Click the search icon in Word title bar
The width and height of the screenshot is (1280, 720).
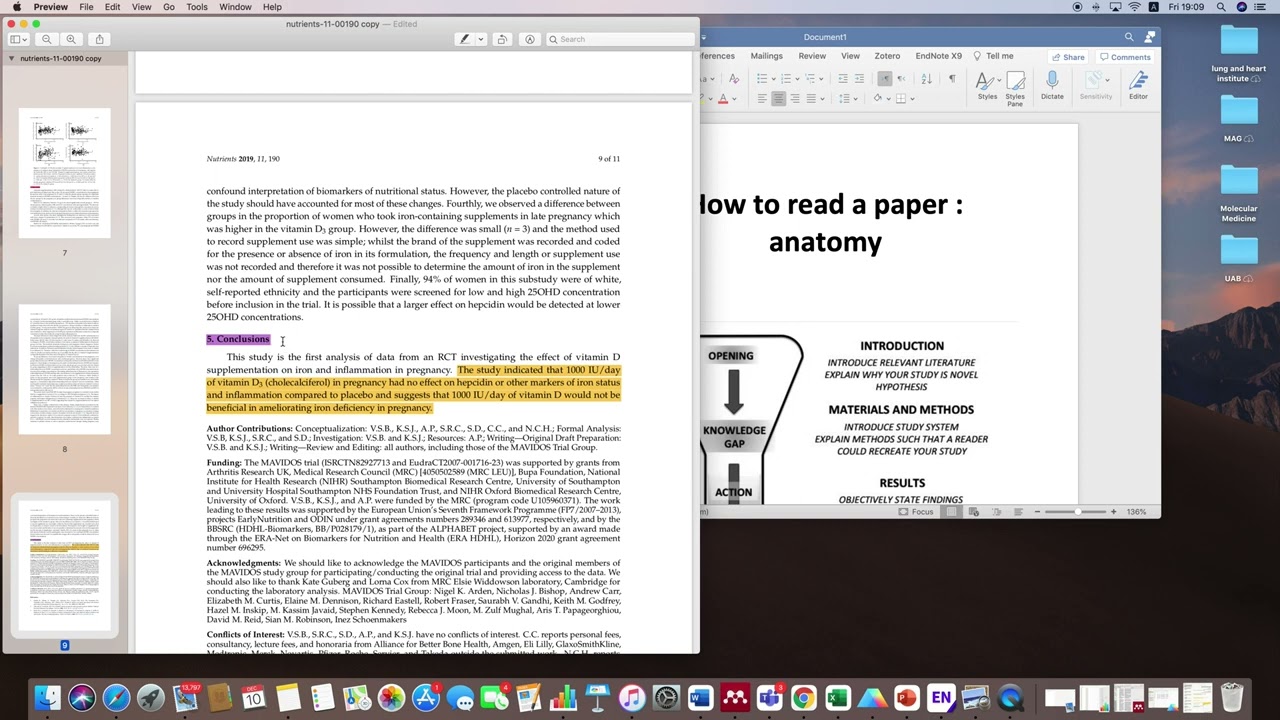pyautogui.click(x=1129, y=37)
